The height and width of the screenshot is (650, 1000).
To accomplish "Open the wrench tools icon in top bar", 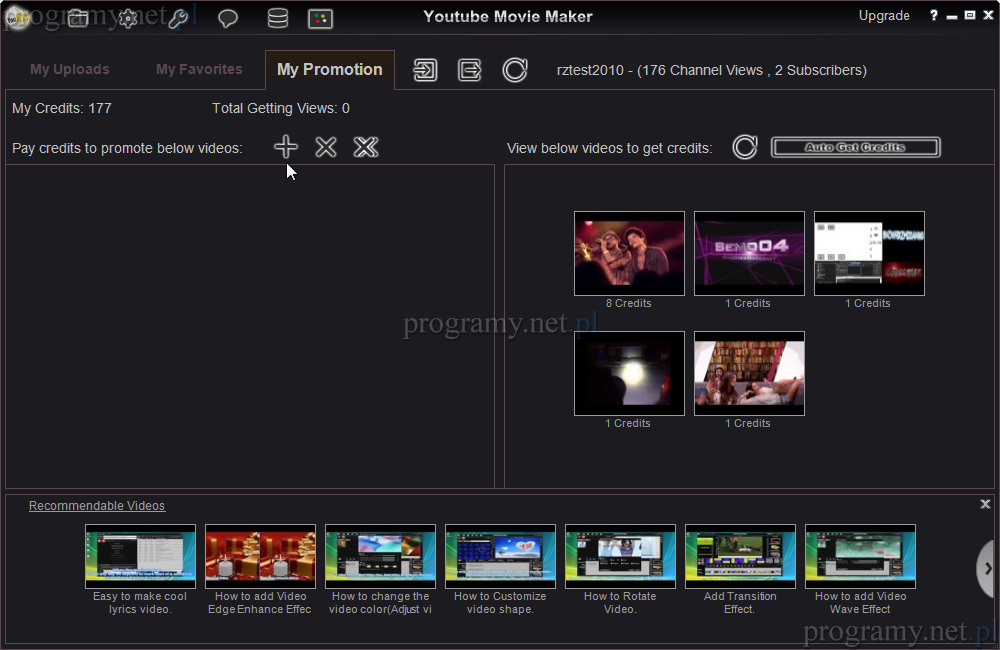I will click(x=178, y=18).
